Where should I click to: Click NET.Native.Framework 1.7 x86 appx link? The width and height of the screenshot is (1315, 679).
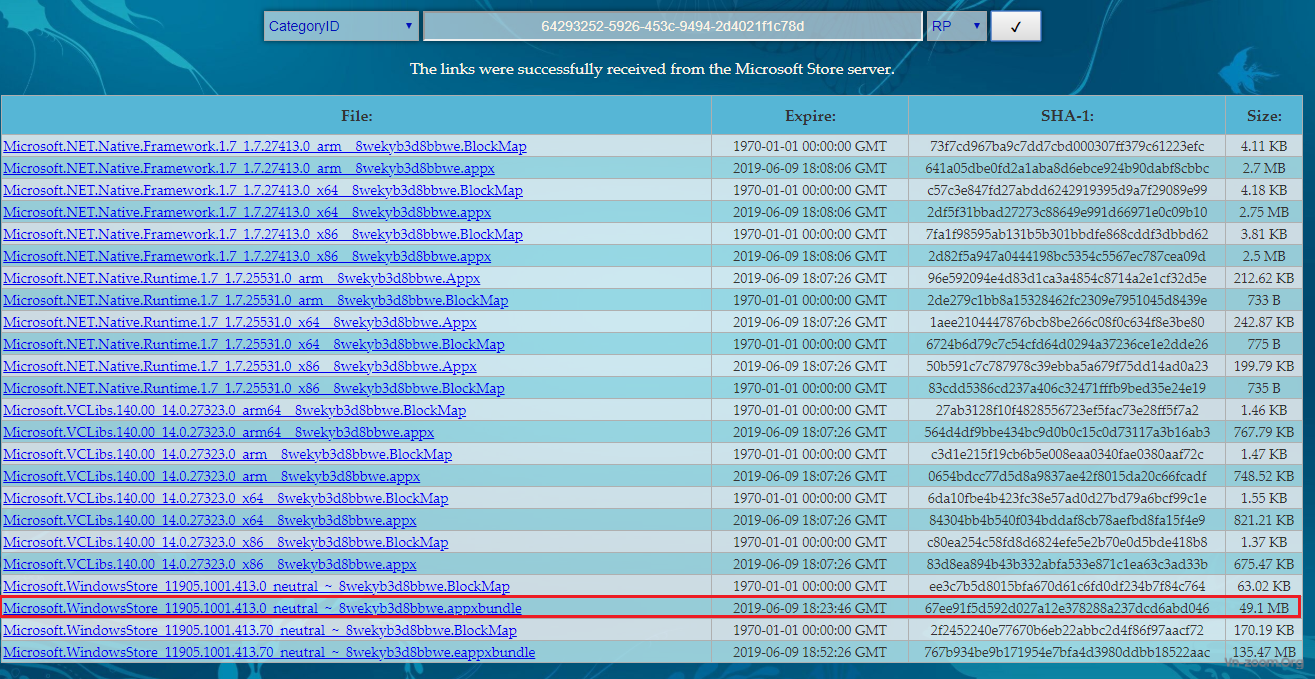click(x=247, y=256)
